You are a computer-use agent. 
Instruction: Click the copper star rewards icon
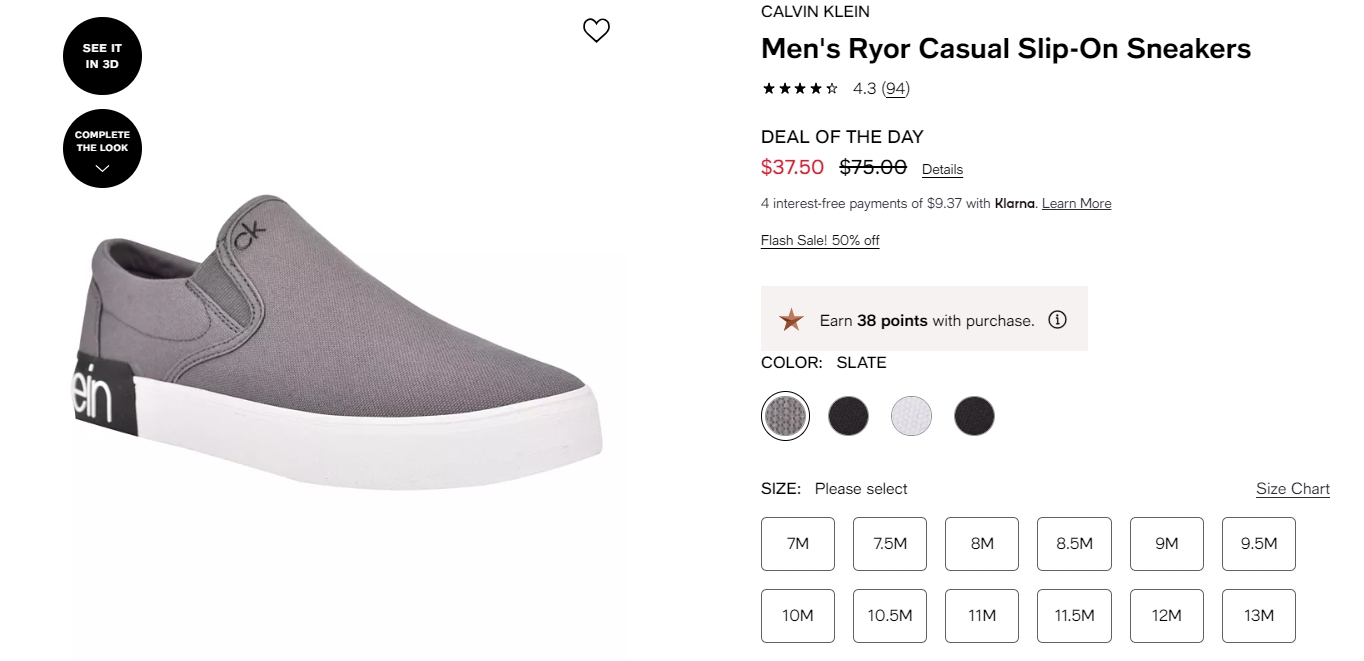pyautogui.click(x=791, y=320)
